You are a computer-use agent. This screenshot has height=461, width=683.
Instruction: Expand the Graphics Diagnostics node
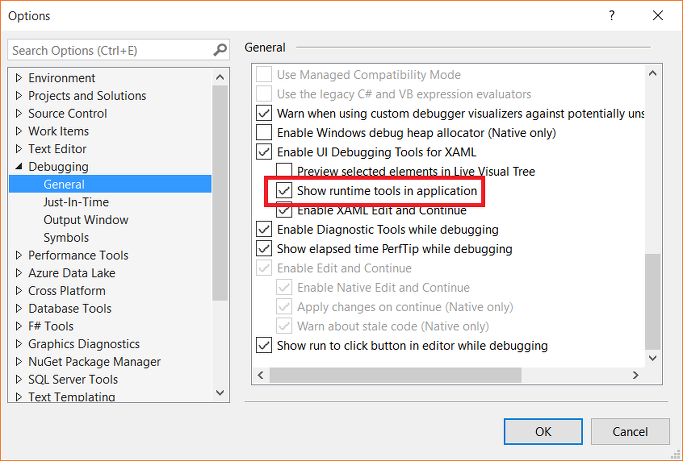19,344
